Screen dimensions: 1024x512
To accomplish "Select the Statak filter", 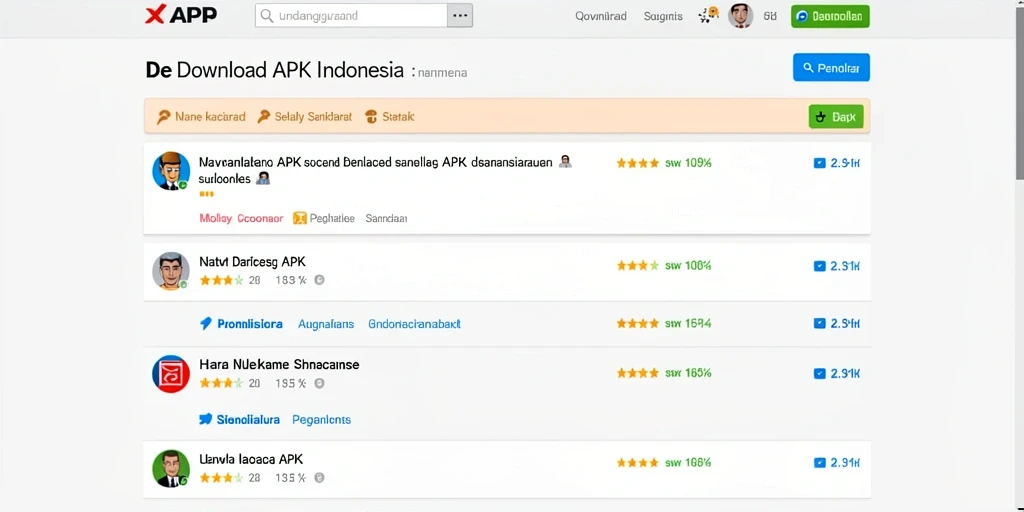I will tap(390, 117).
